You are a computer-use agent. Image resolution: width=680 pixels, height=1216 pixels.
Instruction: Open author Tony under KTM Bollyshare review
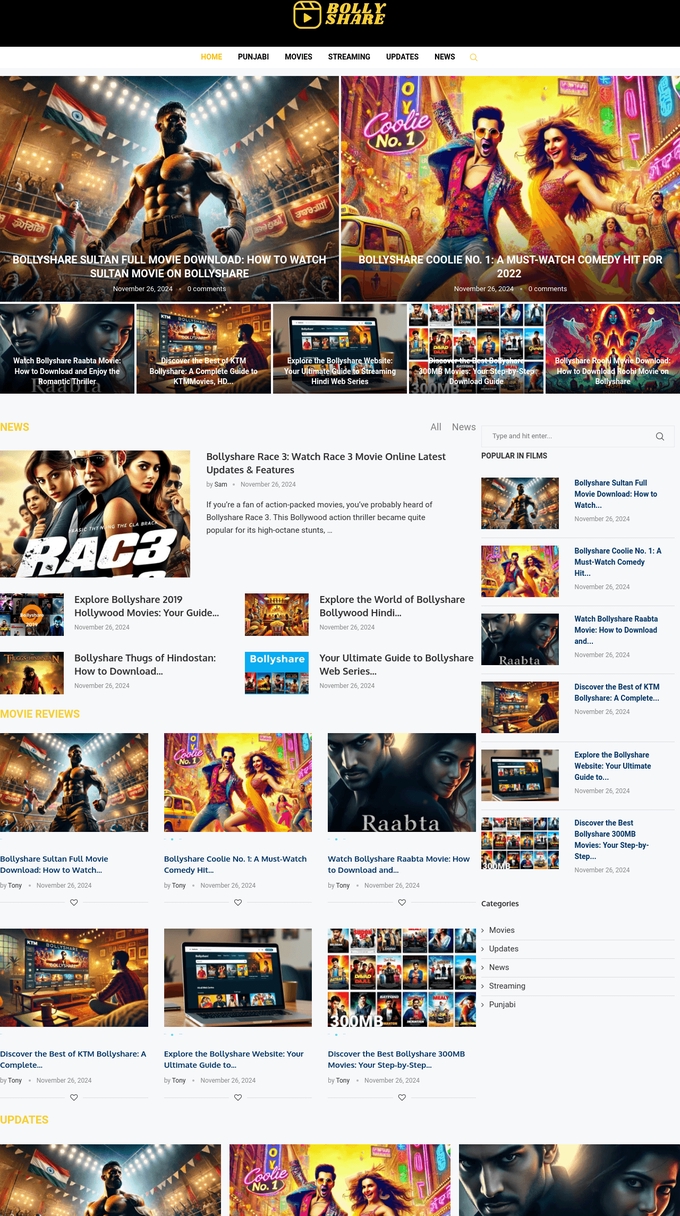(15, 1080)
